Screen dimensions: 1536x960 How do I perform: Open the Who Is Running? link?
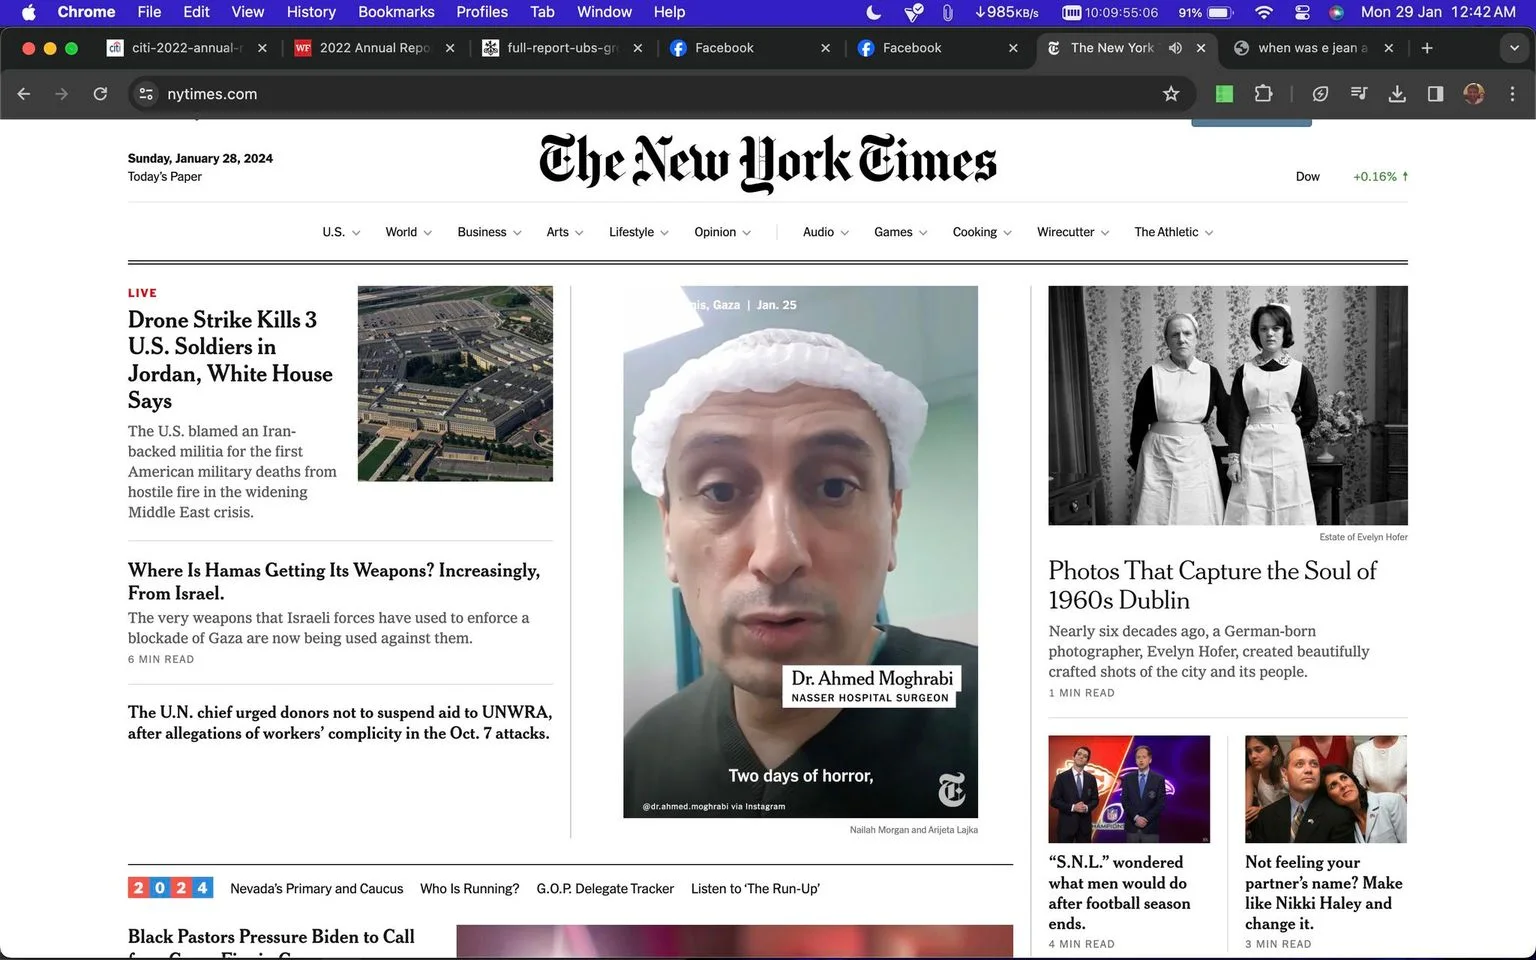point(470,889)
